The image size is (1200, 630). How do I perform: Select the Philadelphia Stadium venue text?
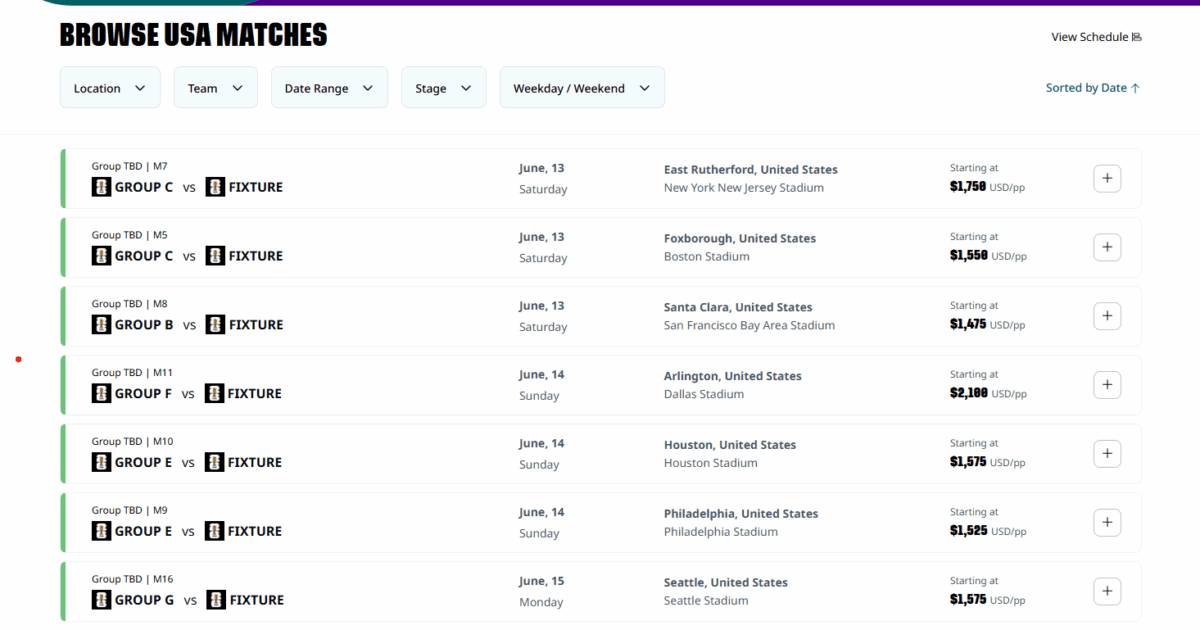(x=721, y=532)
